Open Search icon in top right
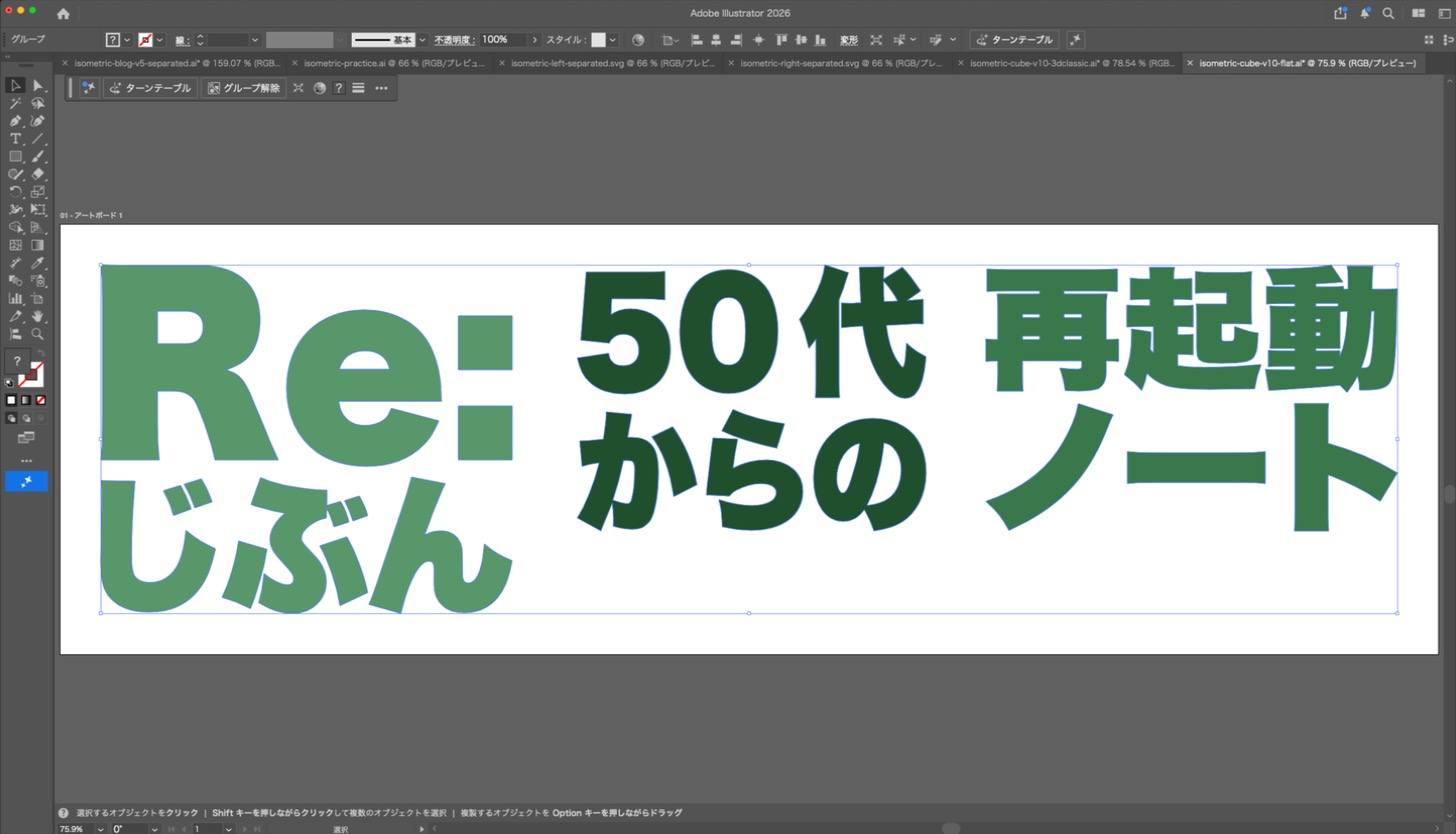 point(1388,13)
